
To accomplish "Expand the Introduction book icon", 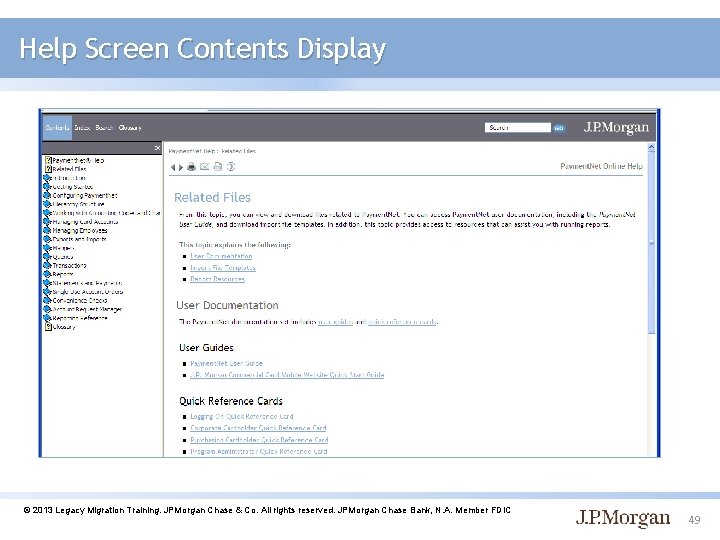I will [x=47, y=178].
